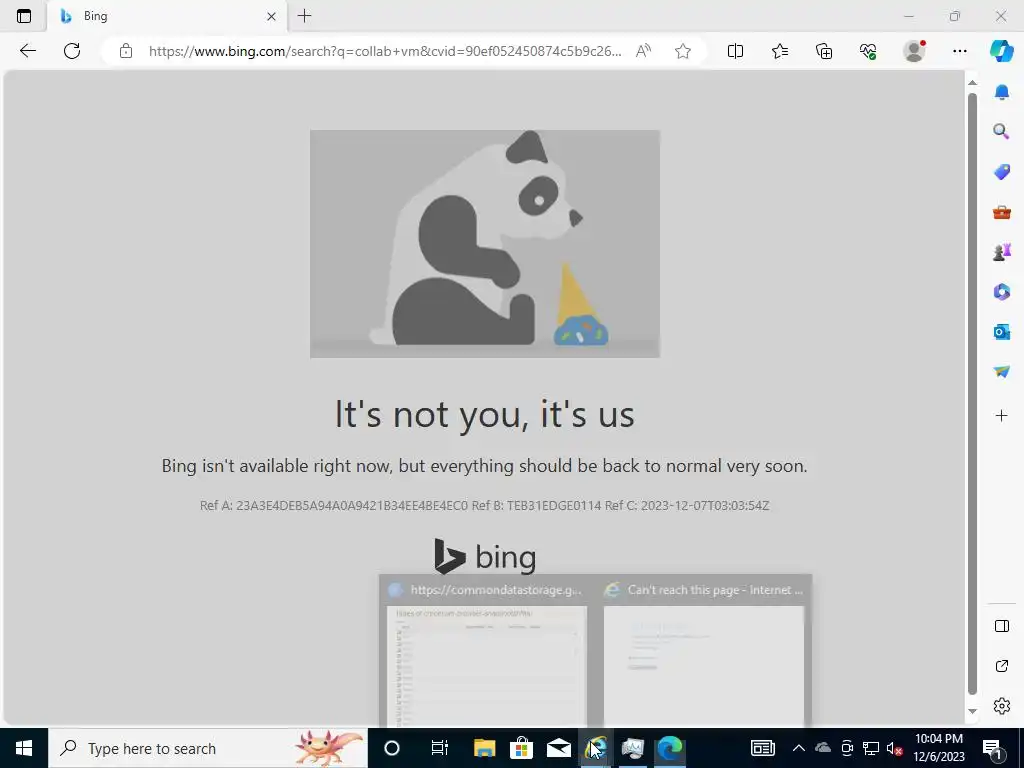Screen dimensions: 1024x768
Task: Launch Copilot from the top-right corner
Action: coord(1001,51)
